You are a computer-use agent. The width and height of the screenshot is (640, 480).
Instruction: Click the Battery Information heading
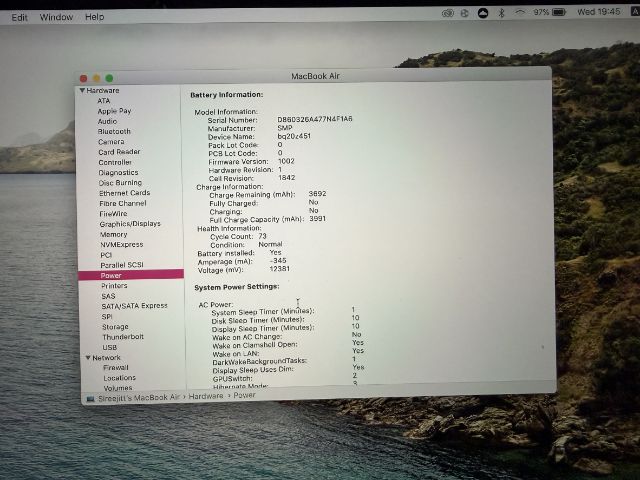point(227,95)
